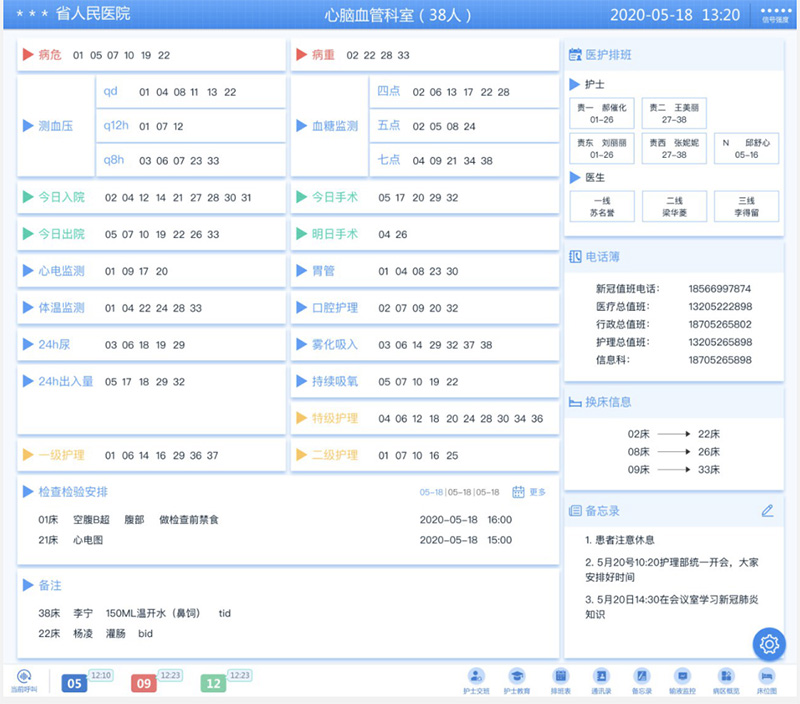800x704 pixels.
Task: Click the 信号强度 signal strength indicator
Action: coord(776,14)
